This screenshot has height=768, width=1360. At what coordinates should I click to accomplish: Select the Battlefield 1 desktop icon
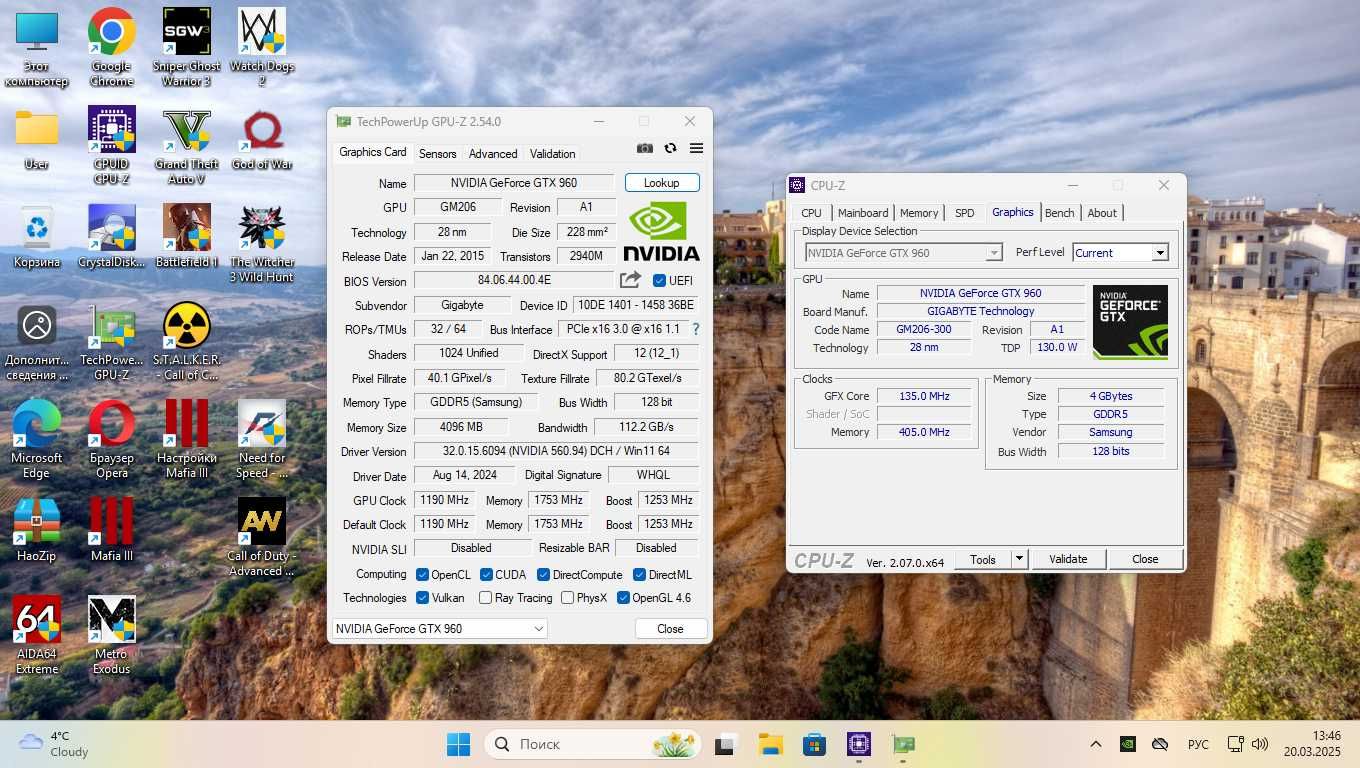pyautogui.click(x=187, y=237)
